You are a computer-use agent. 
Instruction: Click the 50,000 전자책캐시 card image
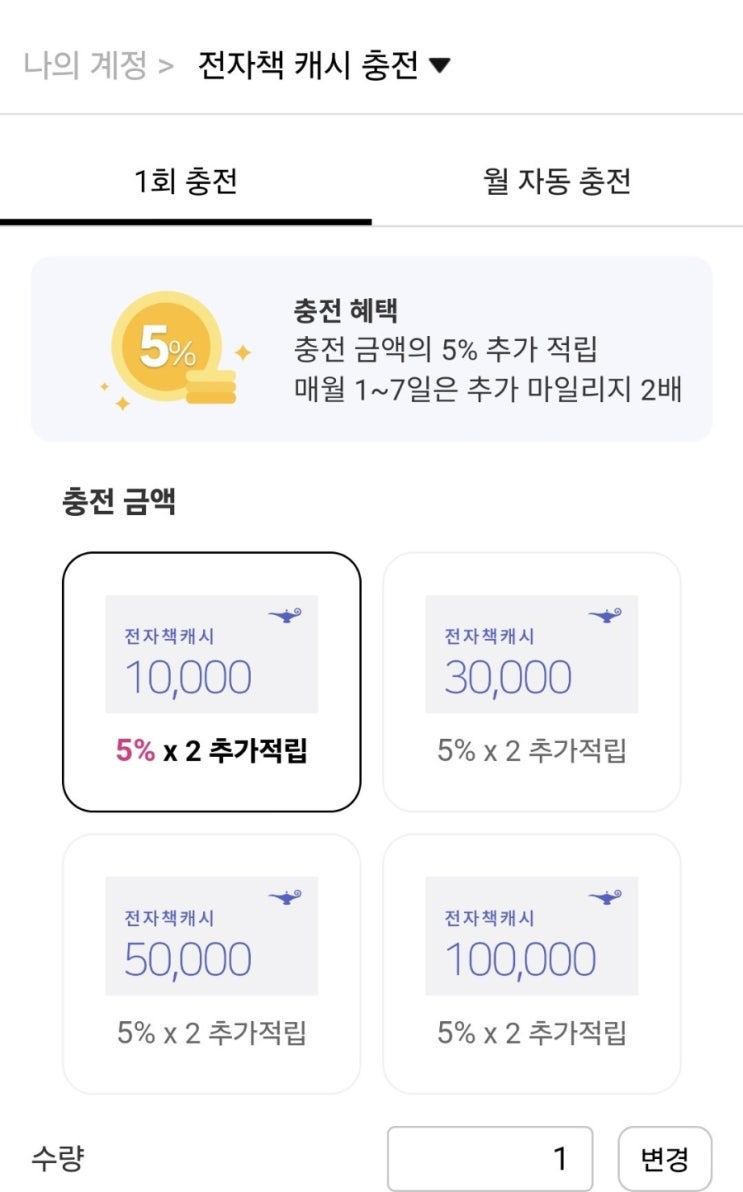click(x=211, y=937)
